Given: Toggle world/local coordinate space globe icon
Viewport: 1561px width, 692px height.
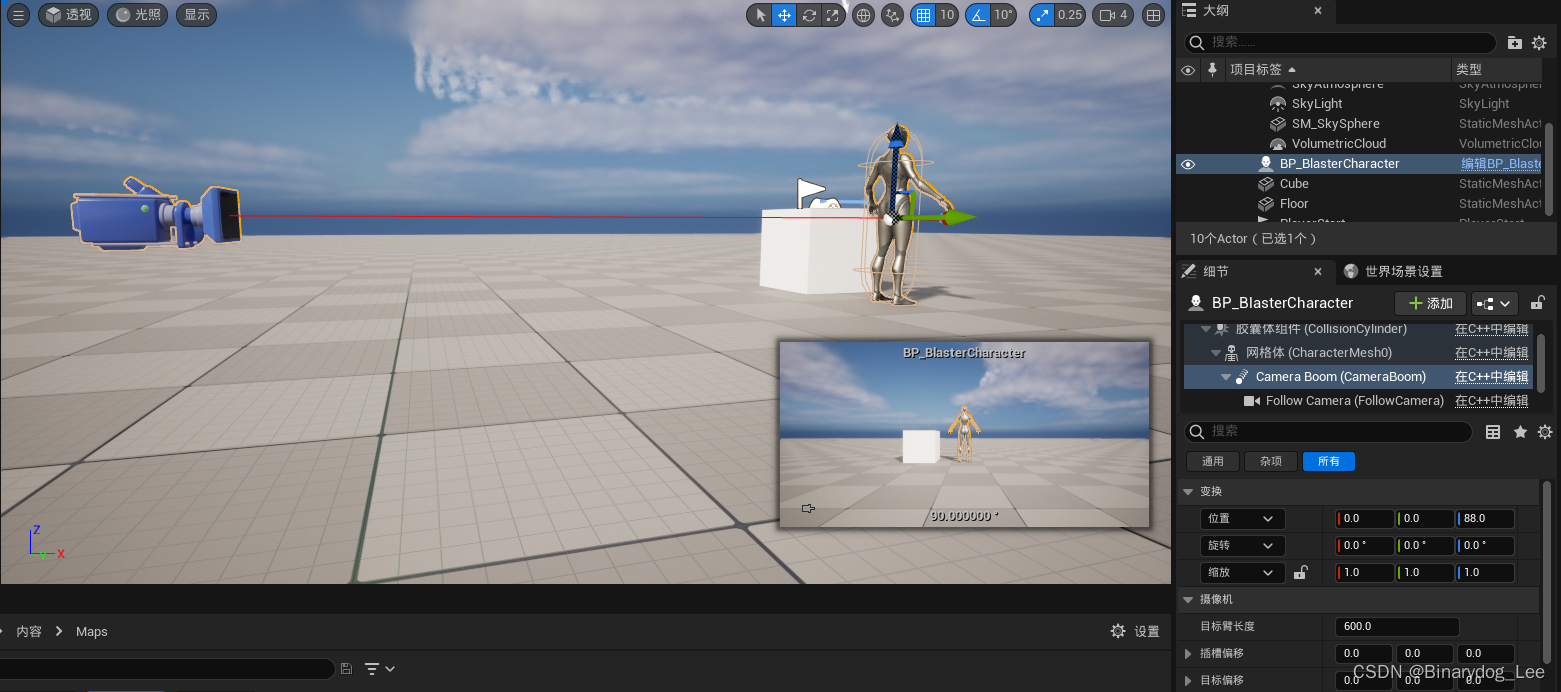Looking at the screenshot, I should click(x=863, y=15).
